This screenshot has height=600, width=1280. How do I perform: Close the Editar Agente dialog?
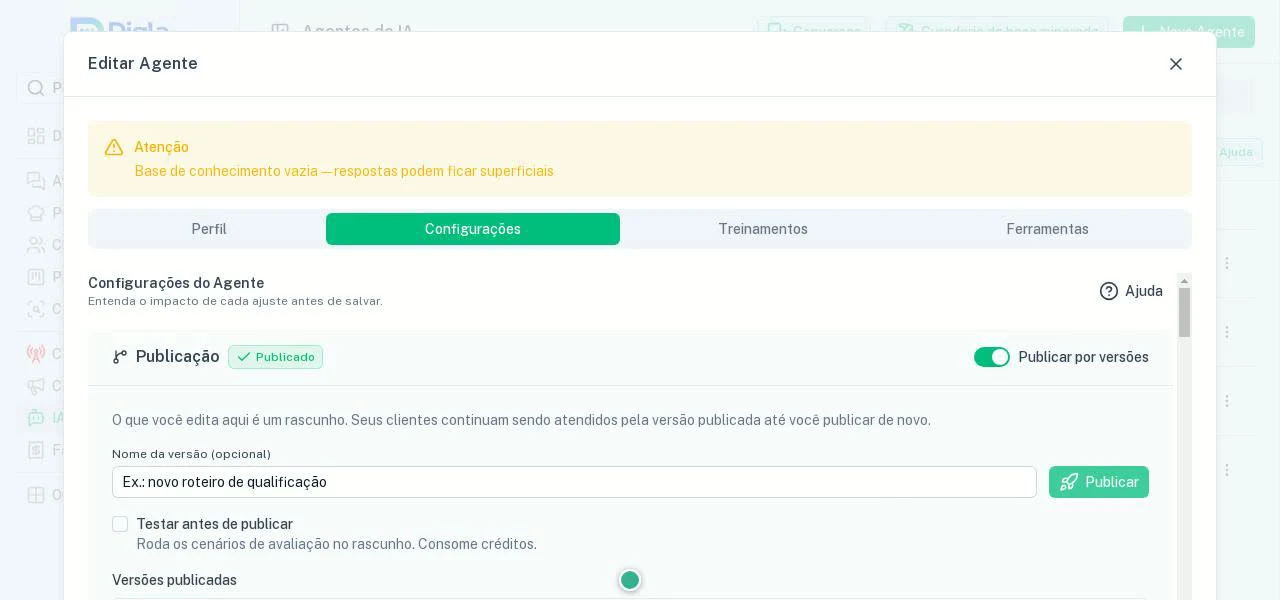pyautogui.click(x=1176, y=64)
